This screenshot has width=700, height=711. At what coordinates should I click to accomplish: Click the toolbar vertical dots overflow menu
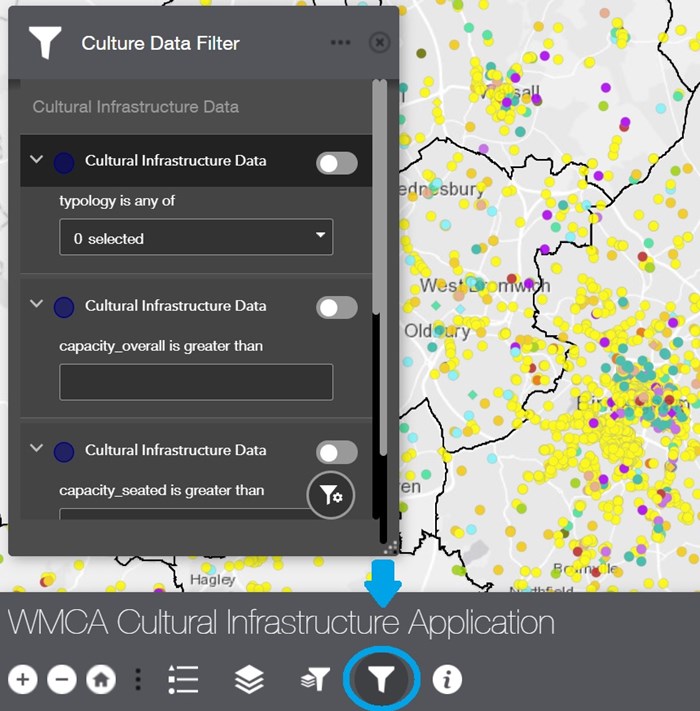(x=138, y=680)
